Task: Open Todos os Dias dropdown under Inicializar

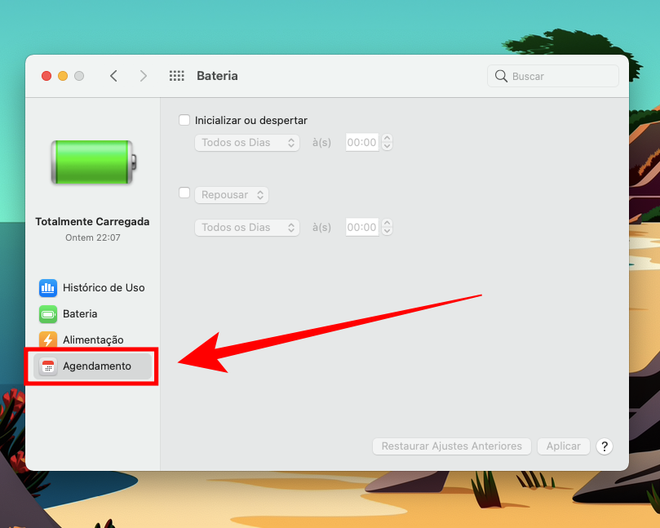Action: click(247, 143)
